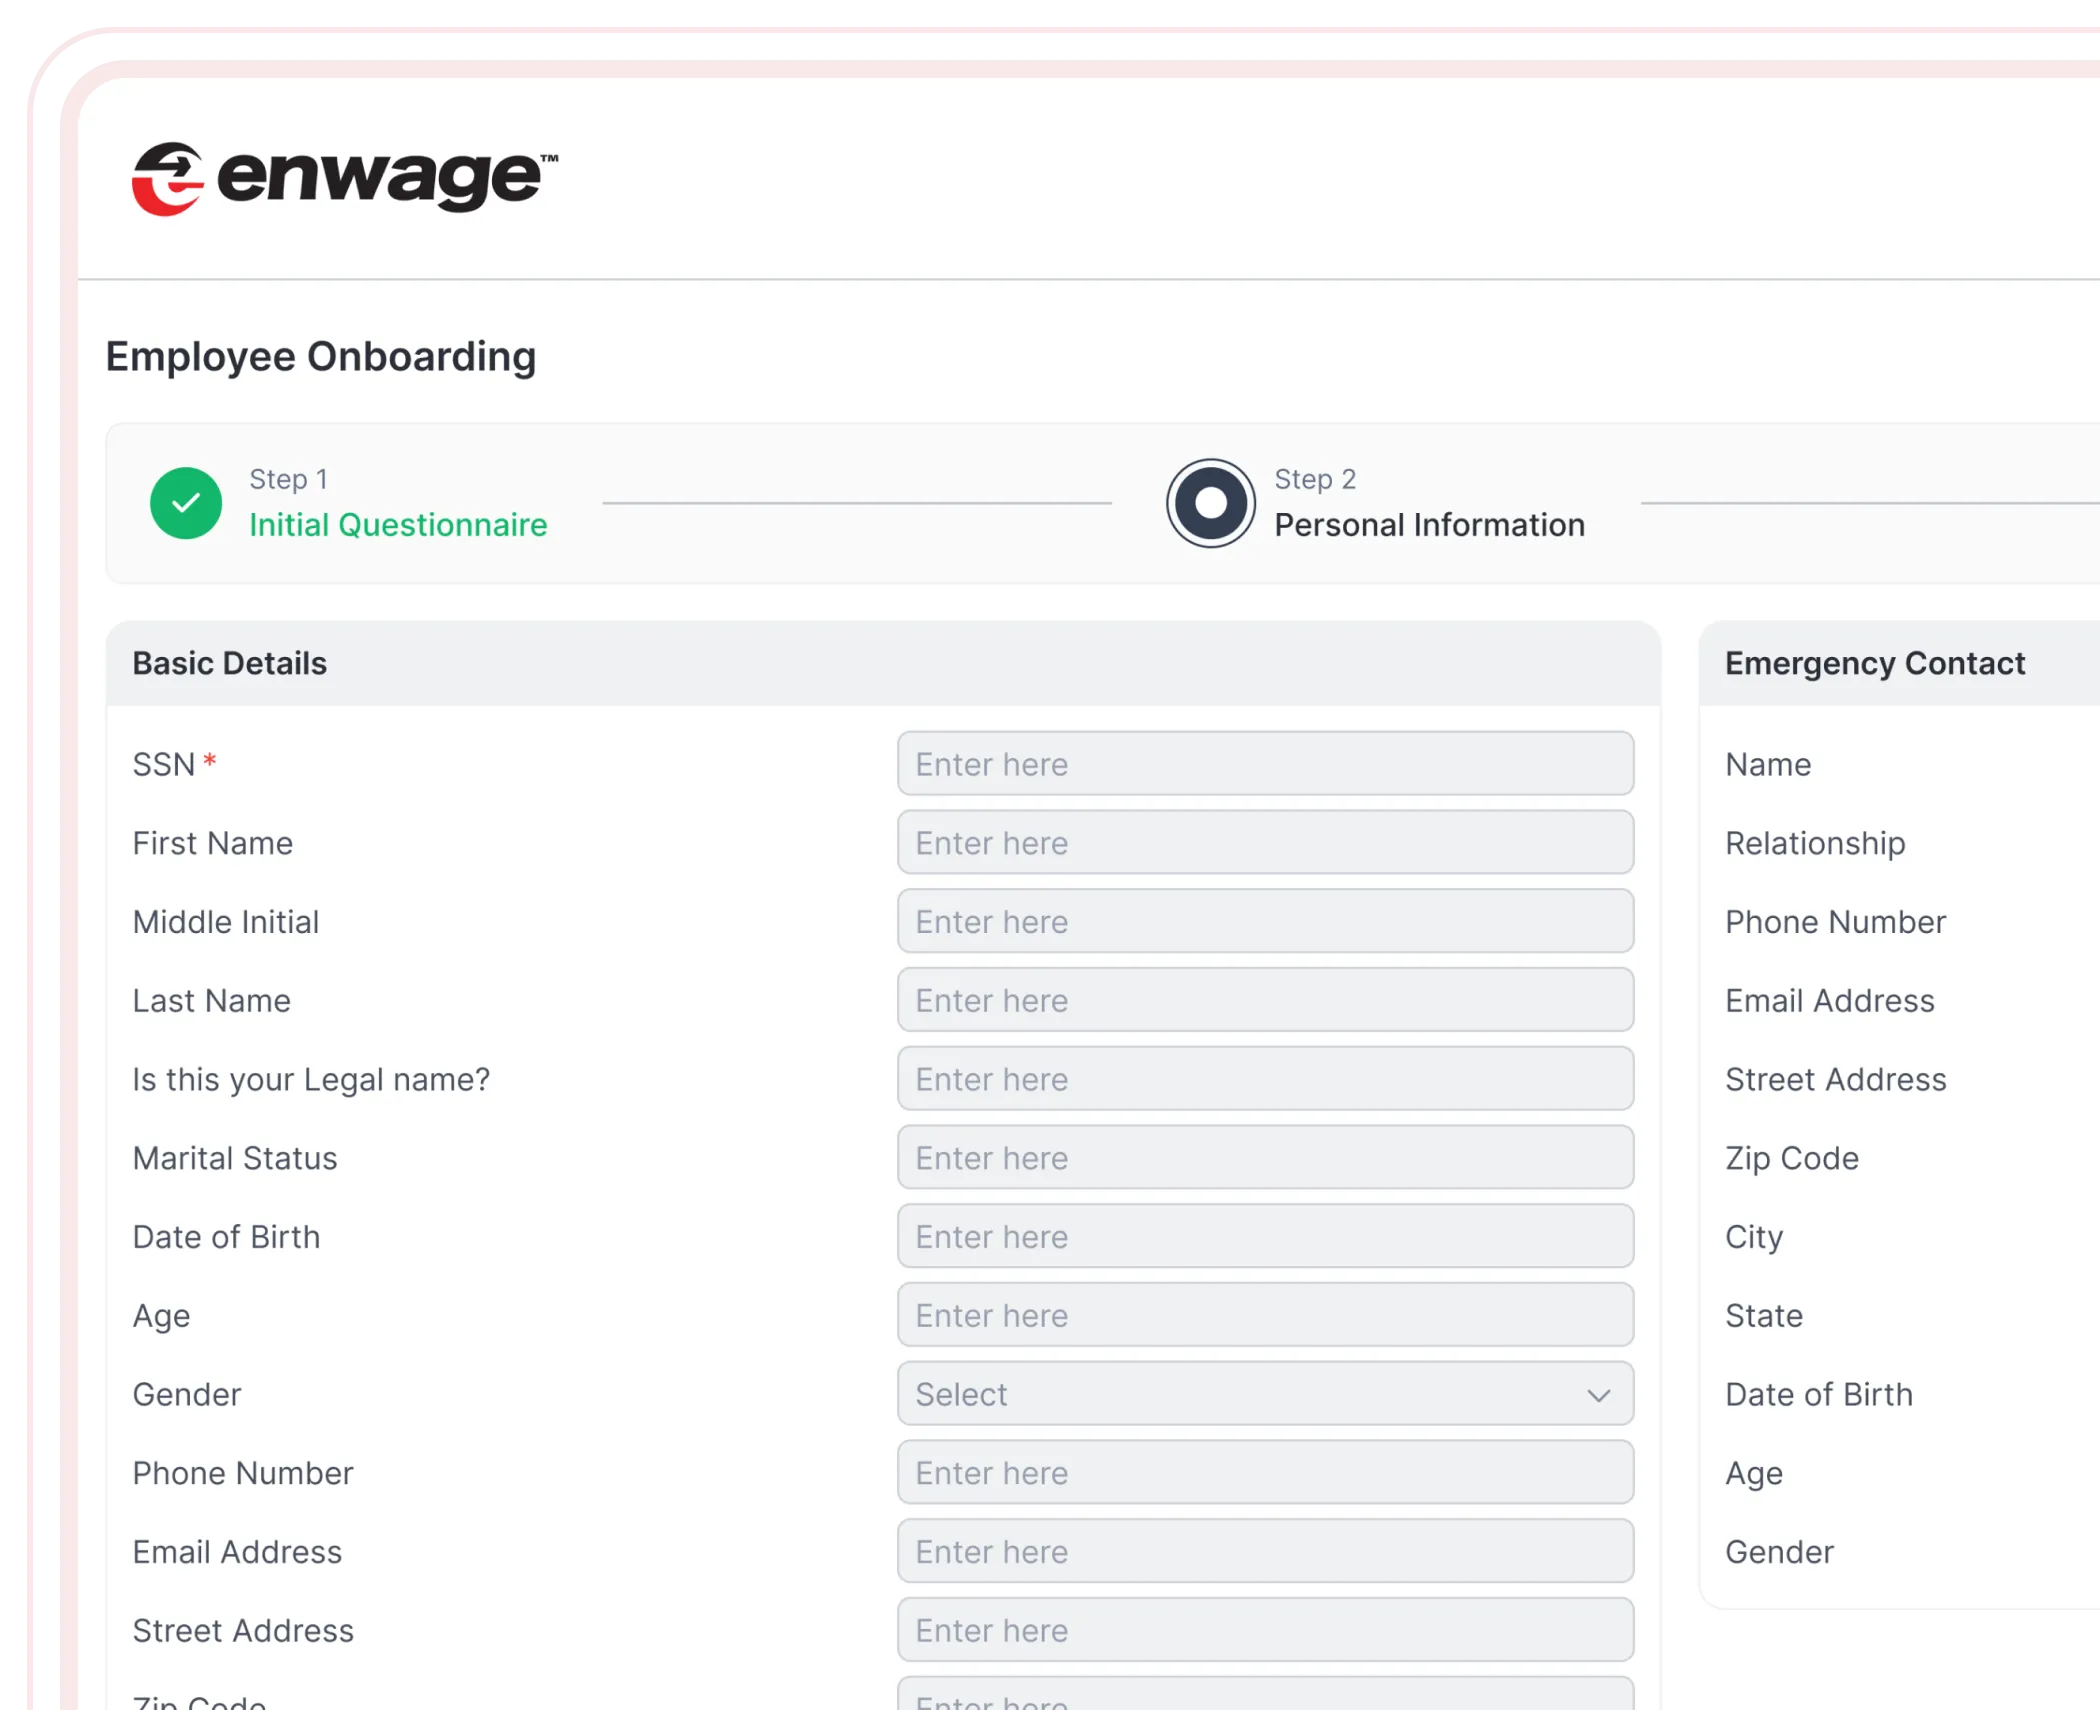Screen dimensions: 2100x1710
Task: Click the Date of Birth field in Basic Details
Action: click(x=1264, y=1237)
